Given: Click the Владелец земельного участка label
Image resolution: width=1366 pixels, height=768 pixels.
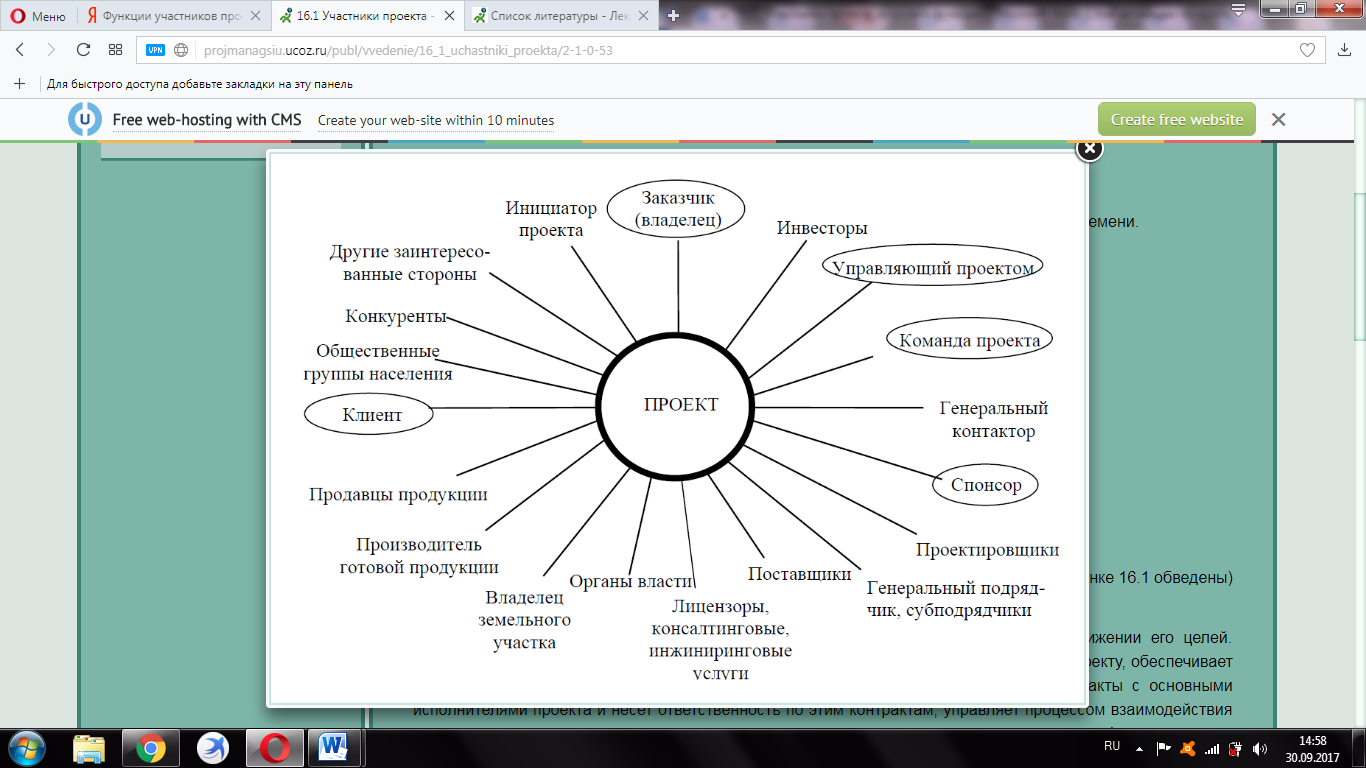Looking at the screenshot, I should point(524,620).
